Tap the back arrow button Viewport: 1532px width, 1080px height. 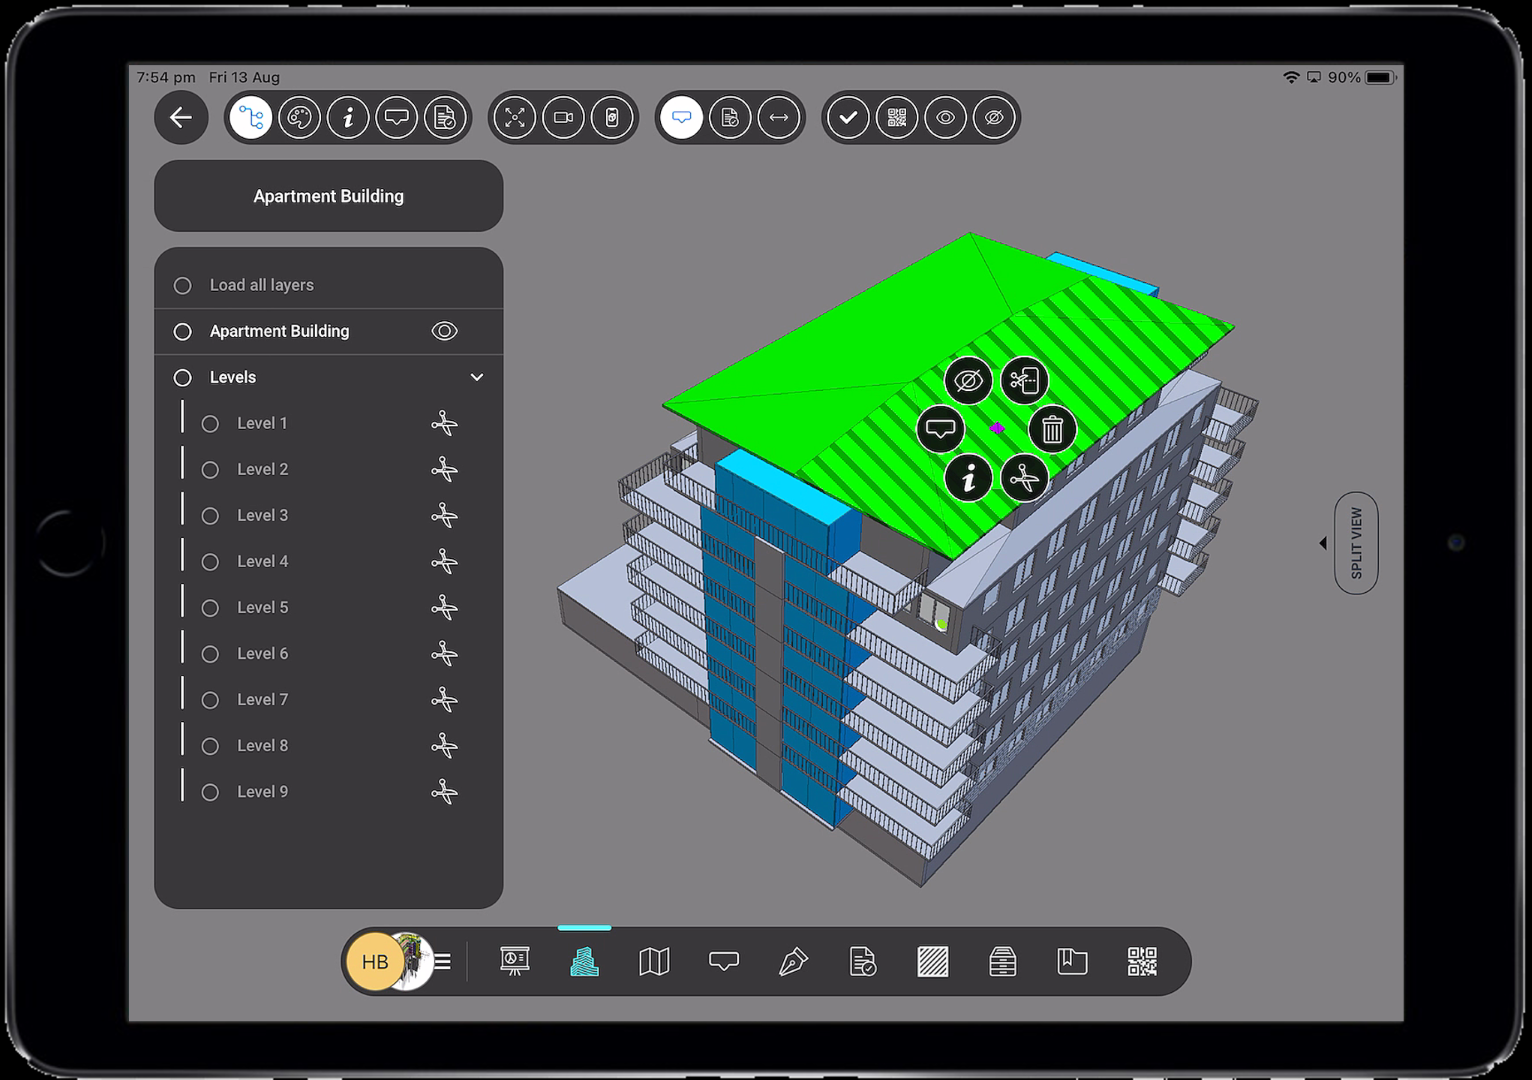point(181,118)
